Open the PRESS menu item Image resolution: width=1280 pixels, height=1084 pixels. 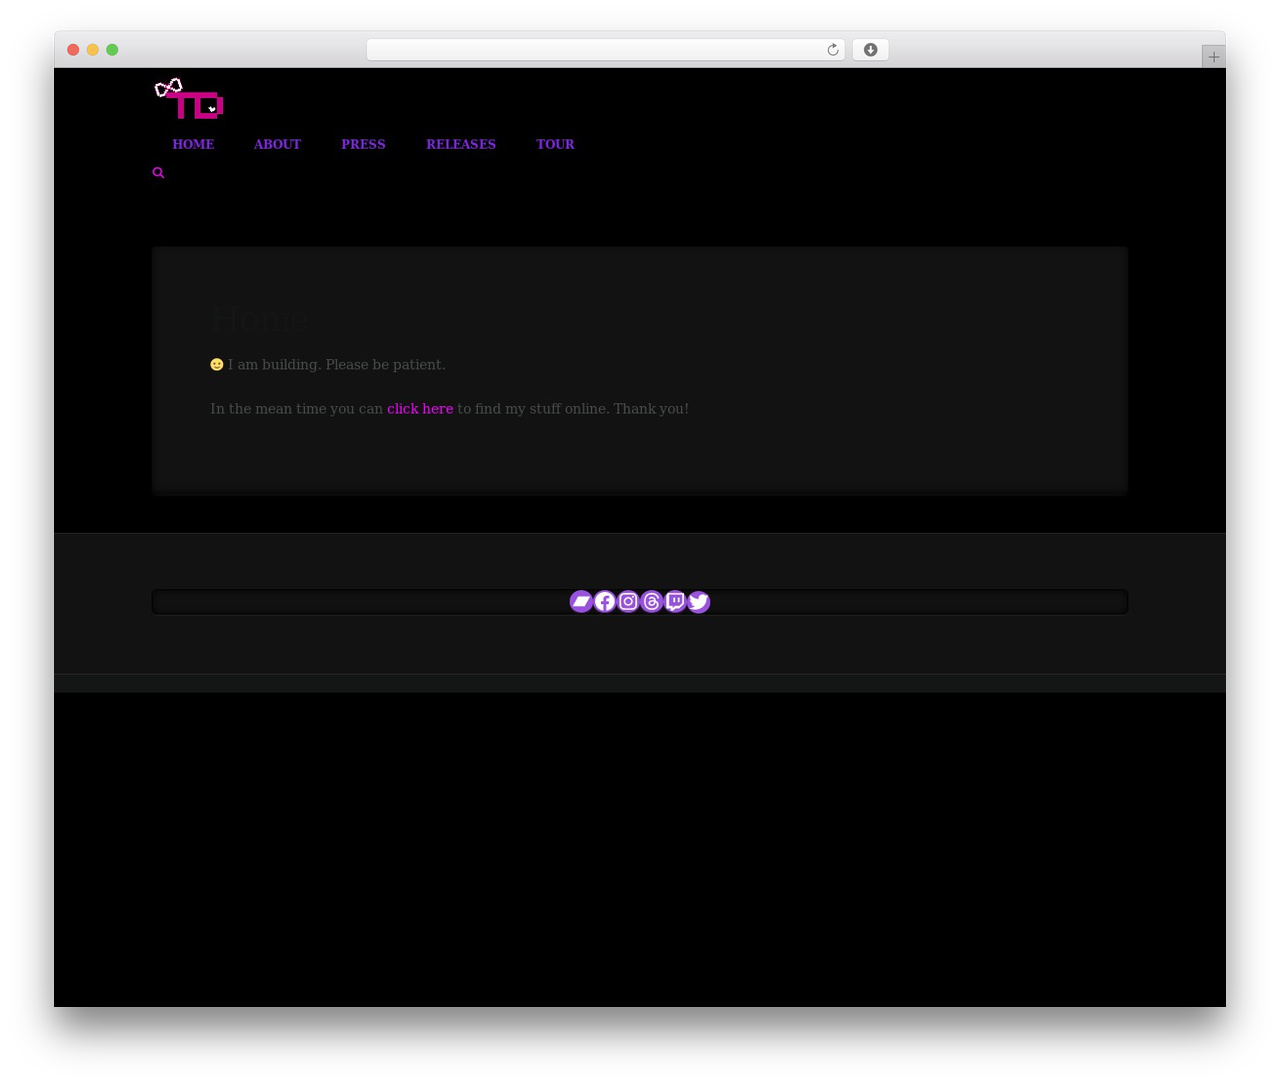363,144
